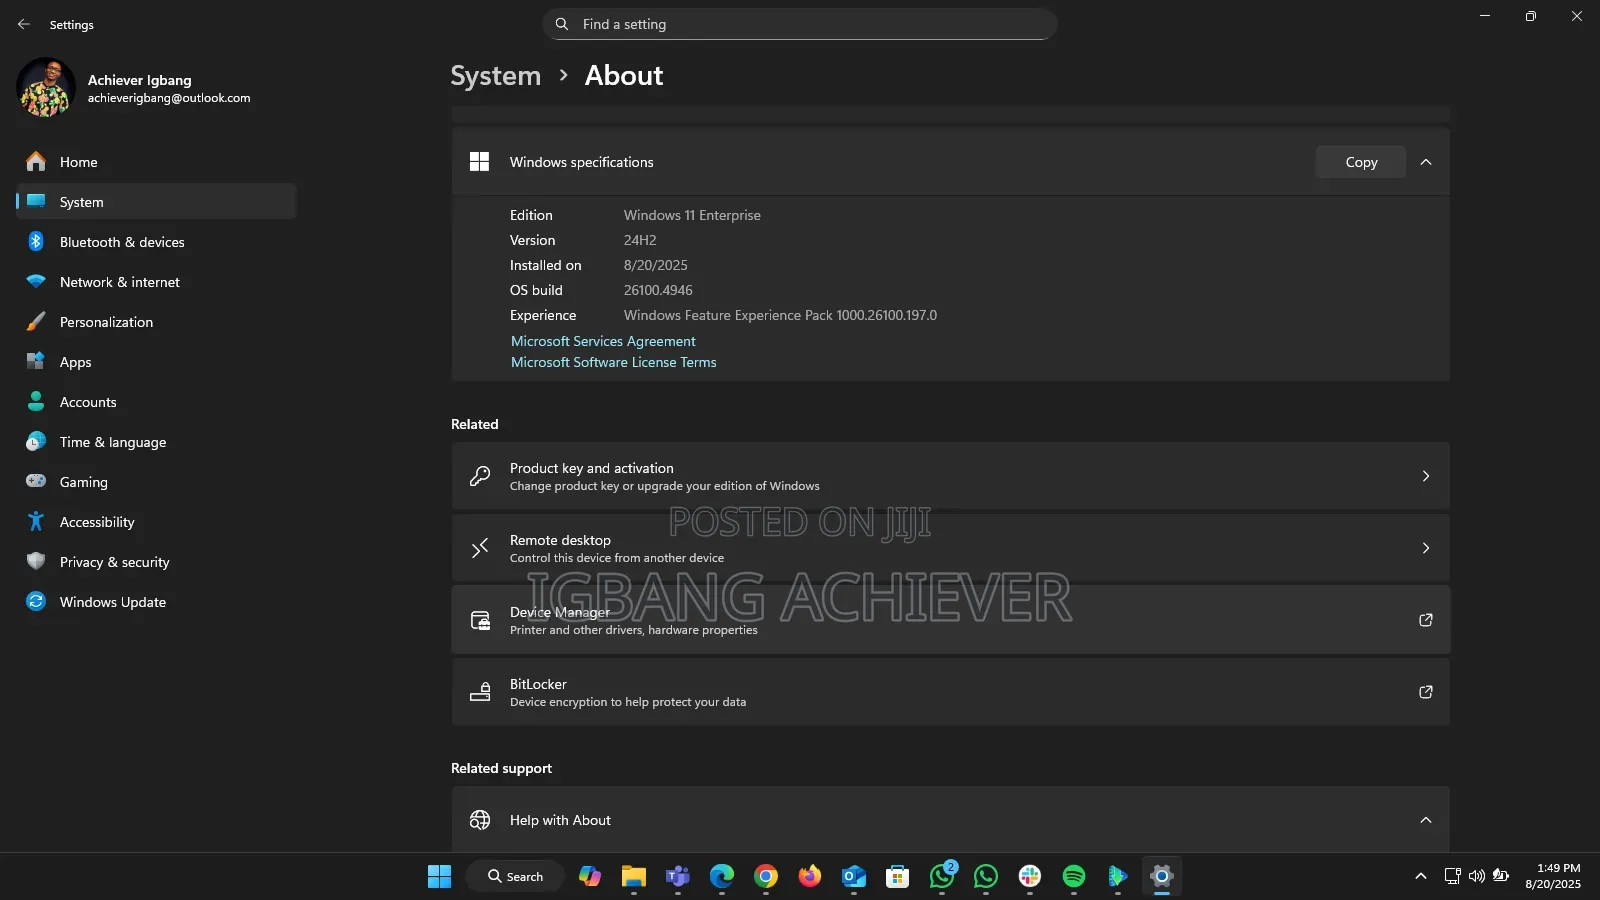
Task: Click the edition value "Windows 11 Enterprise"
Action: (692, 215)
